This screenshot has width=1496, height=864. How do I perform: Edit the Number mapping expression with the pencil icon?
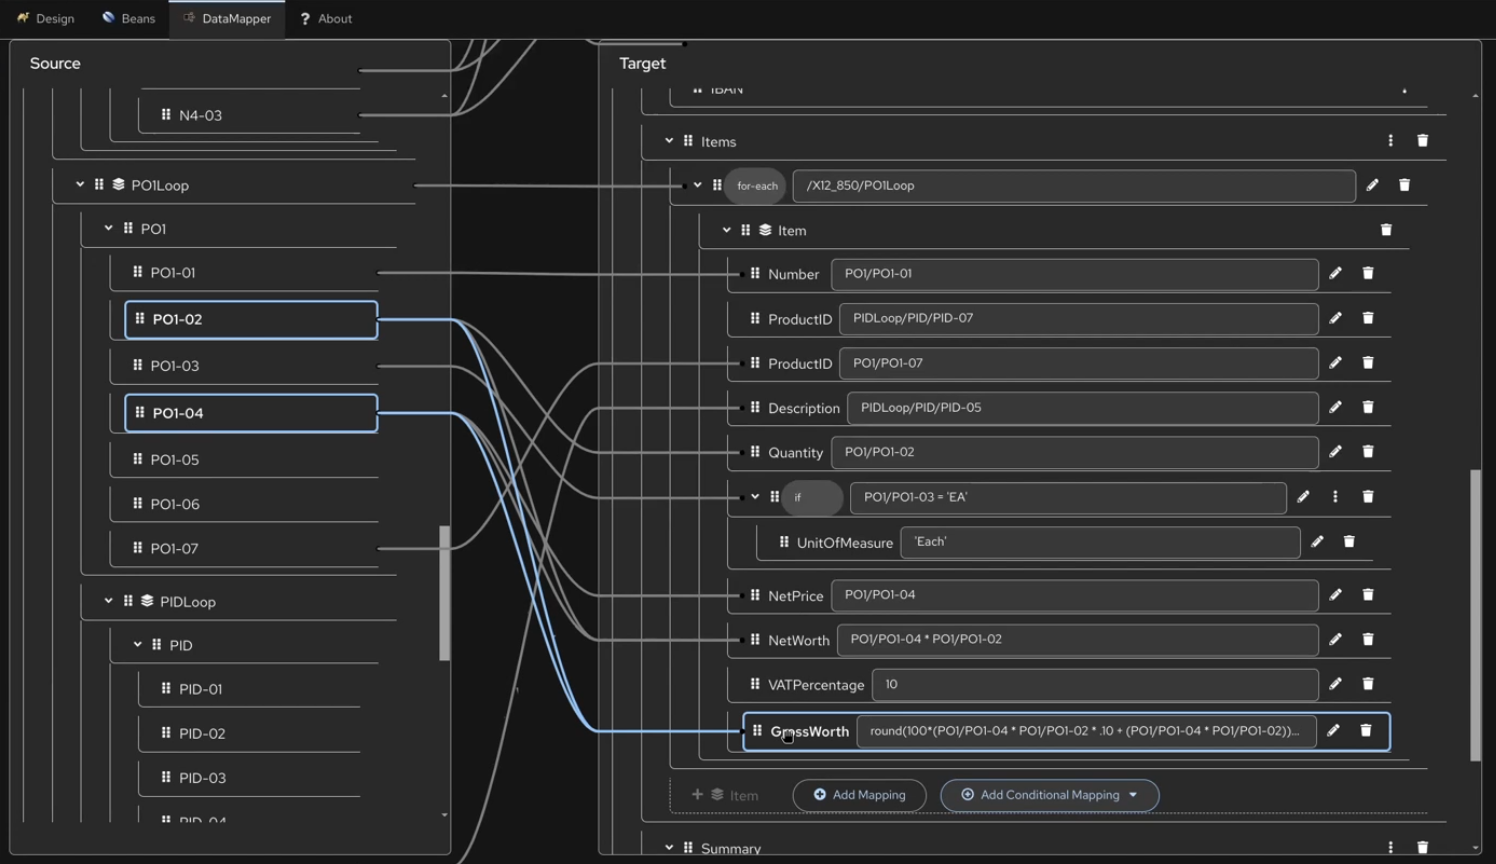pos(1336,273)
